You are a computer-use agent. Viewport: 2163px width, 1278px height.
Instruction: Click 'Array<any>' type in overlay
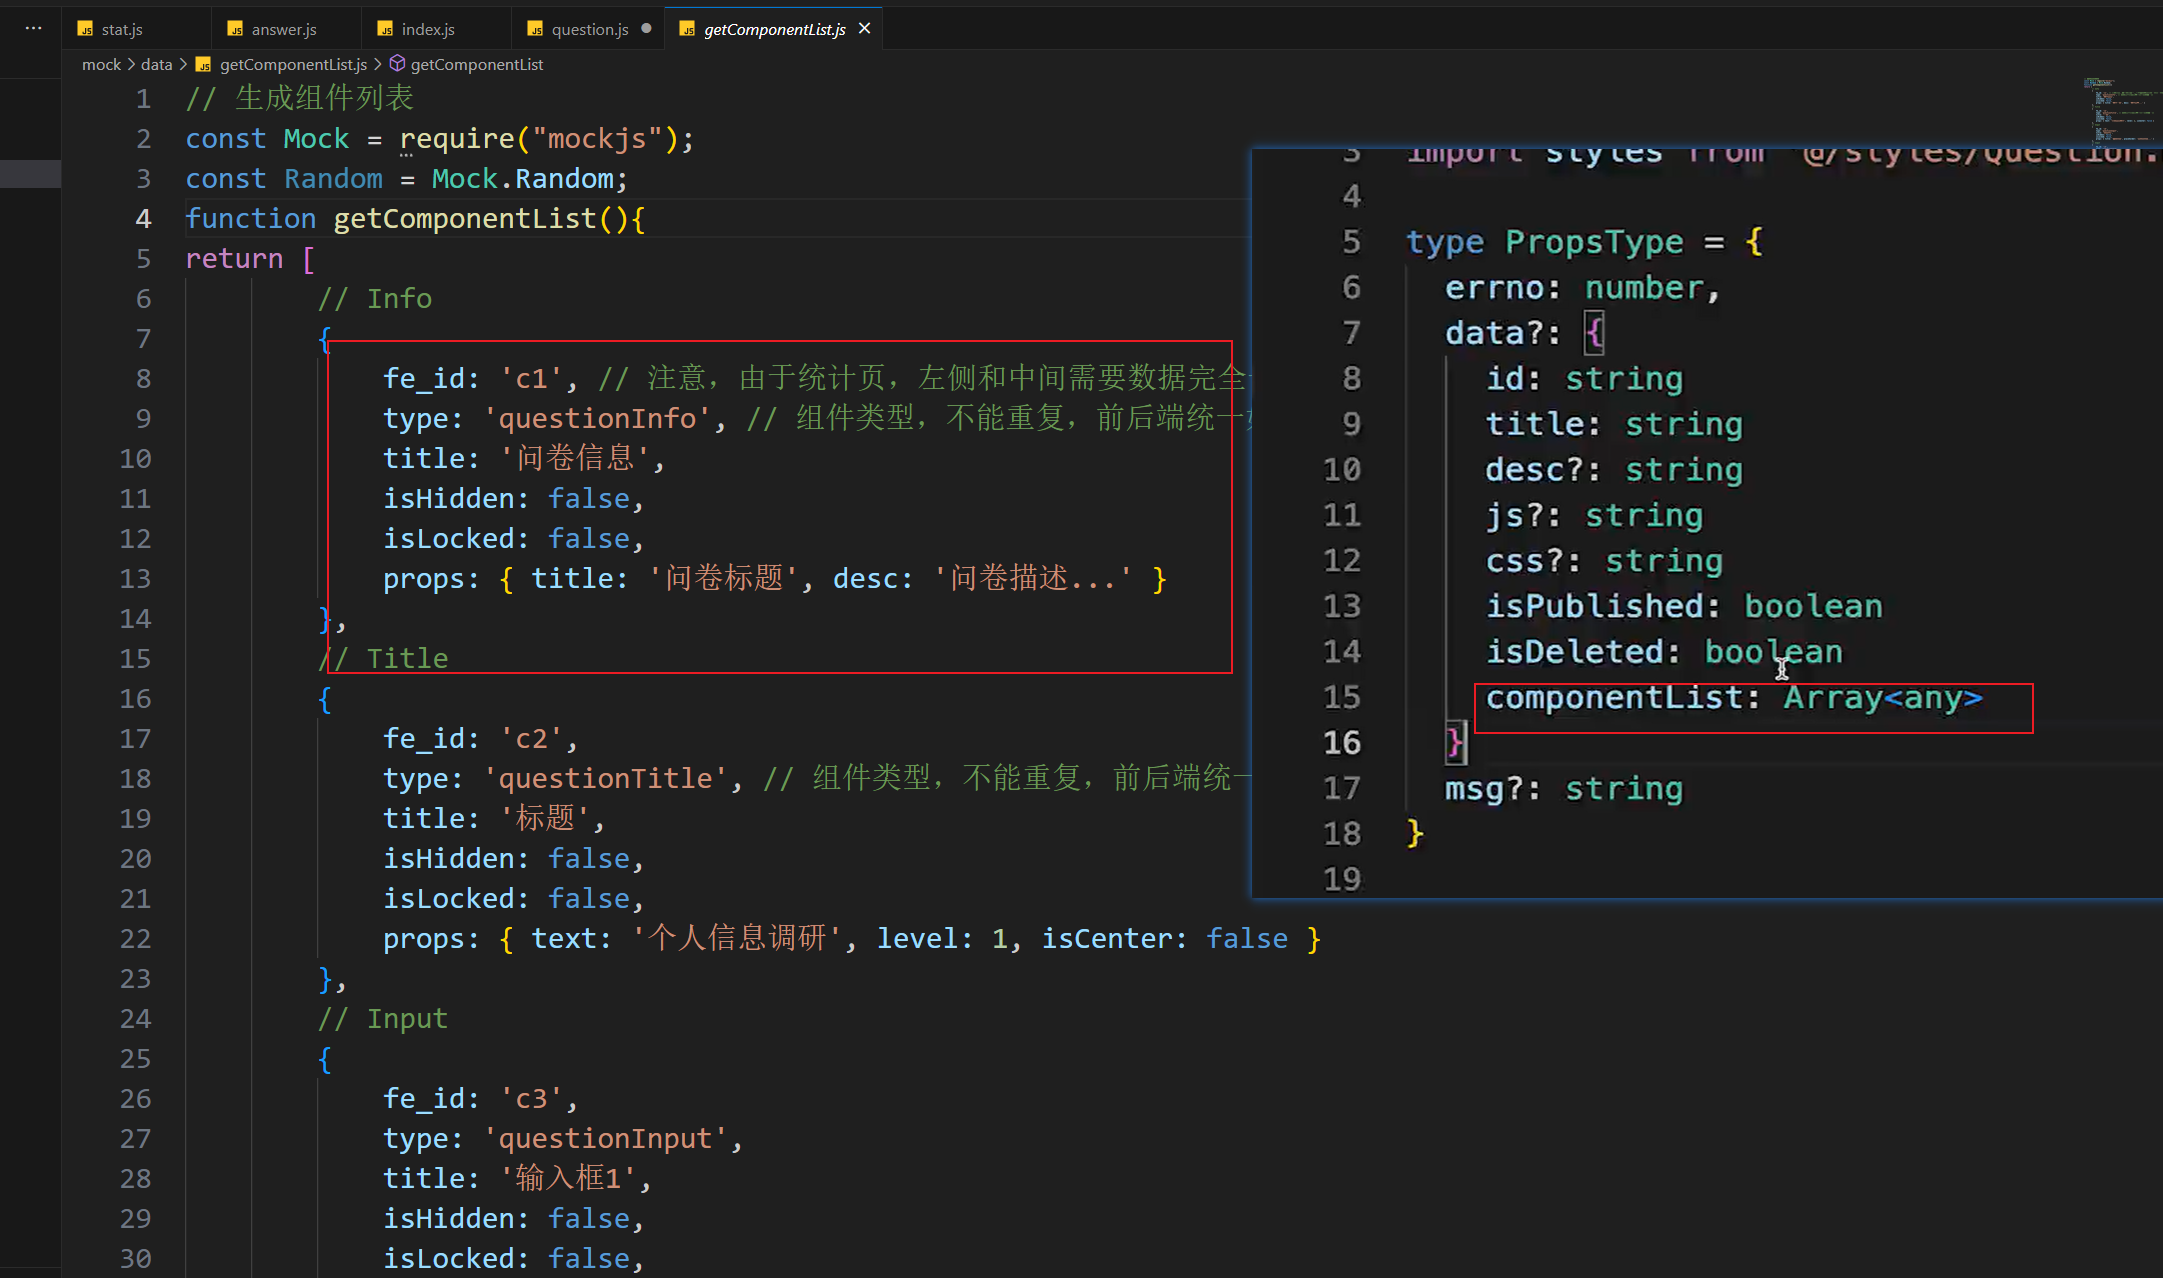[1883, 697]
